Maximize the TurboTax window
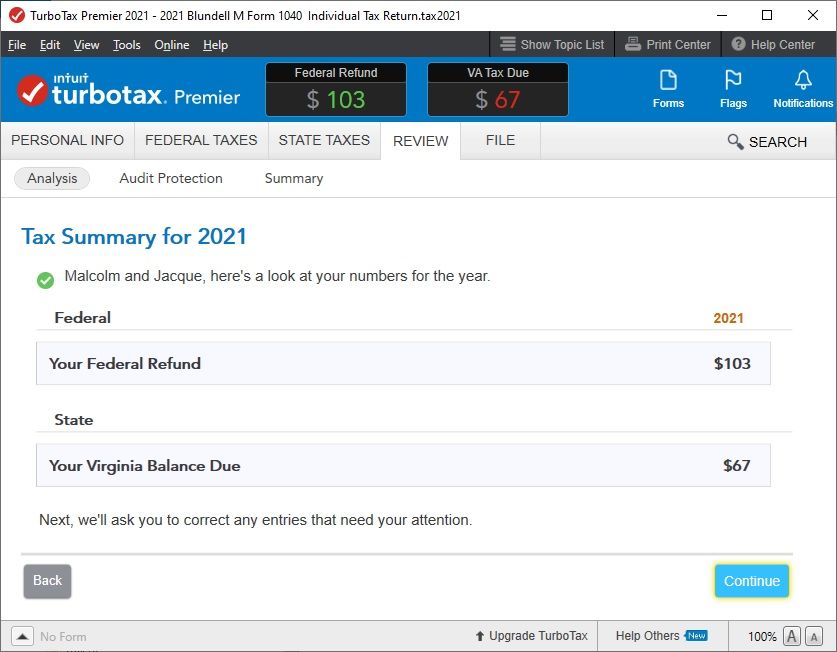This screenshot has height=652, width=837. click(767, 15)
